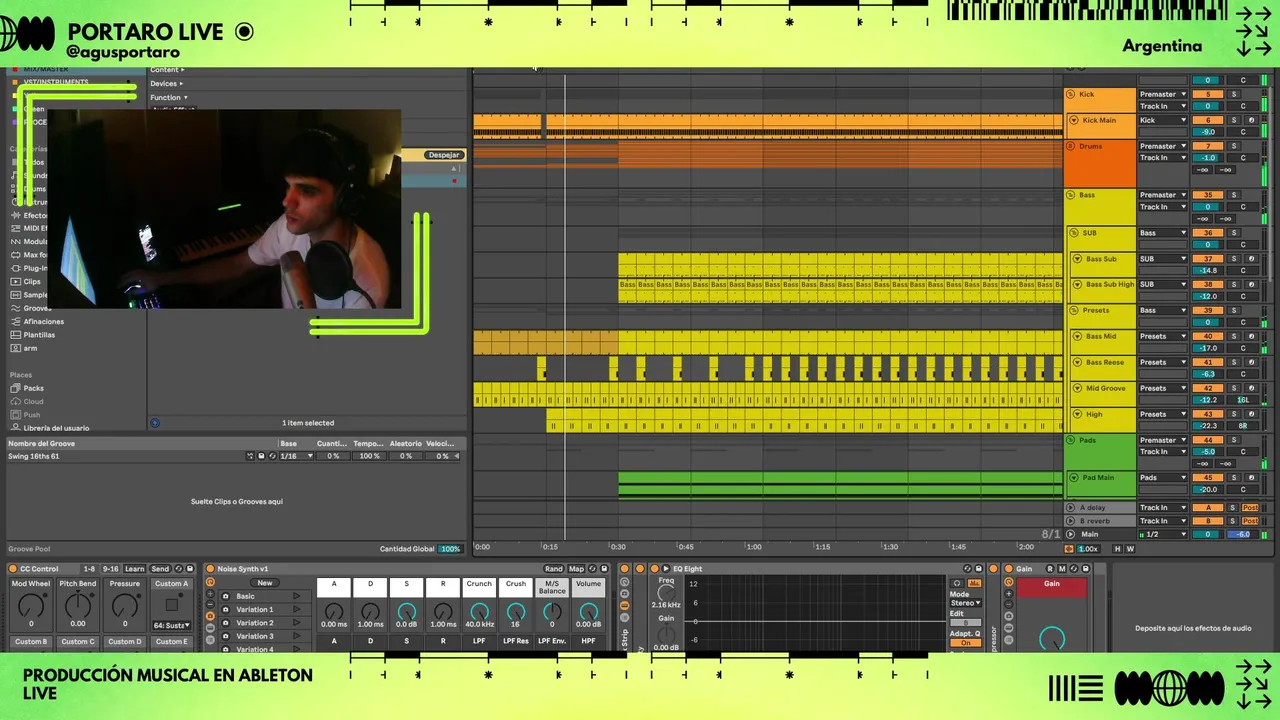Toggle the Pad Main track activator 45
Screen dimensions: 1280x720
[x=1208, y=477]
